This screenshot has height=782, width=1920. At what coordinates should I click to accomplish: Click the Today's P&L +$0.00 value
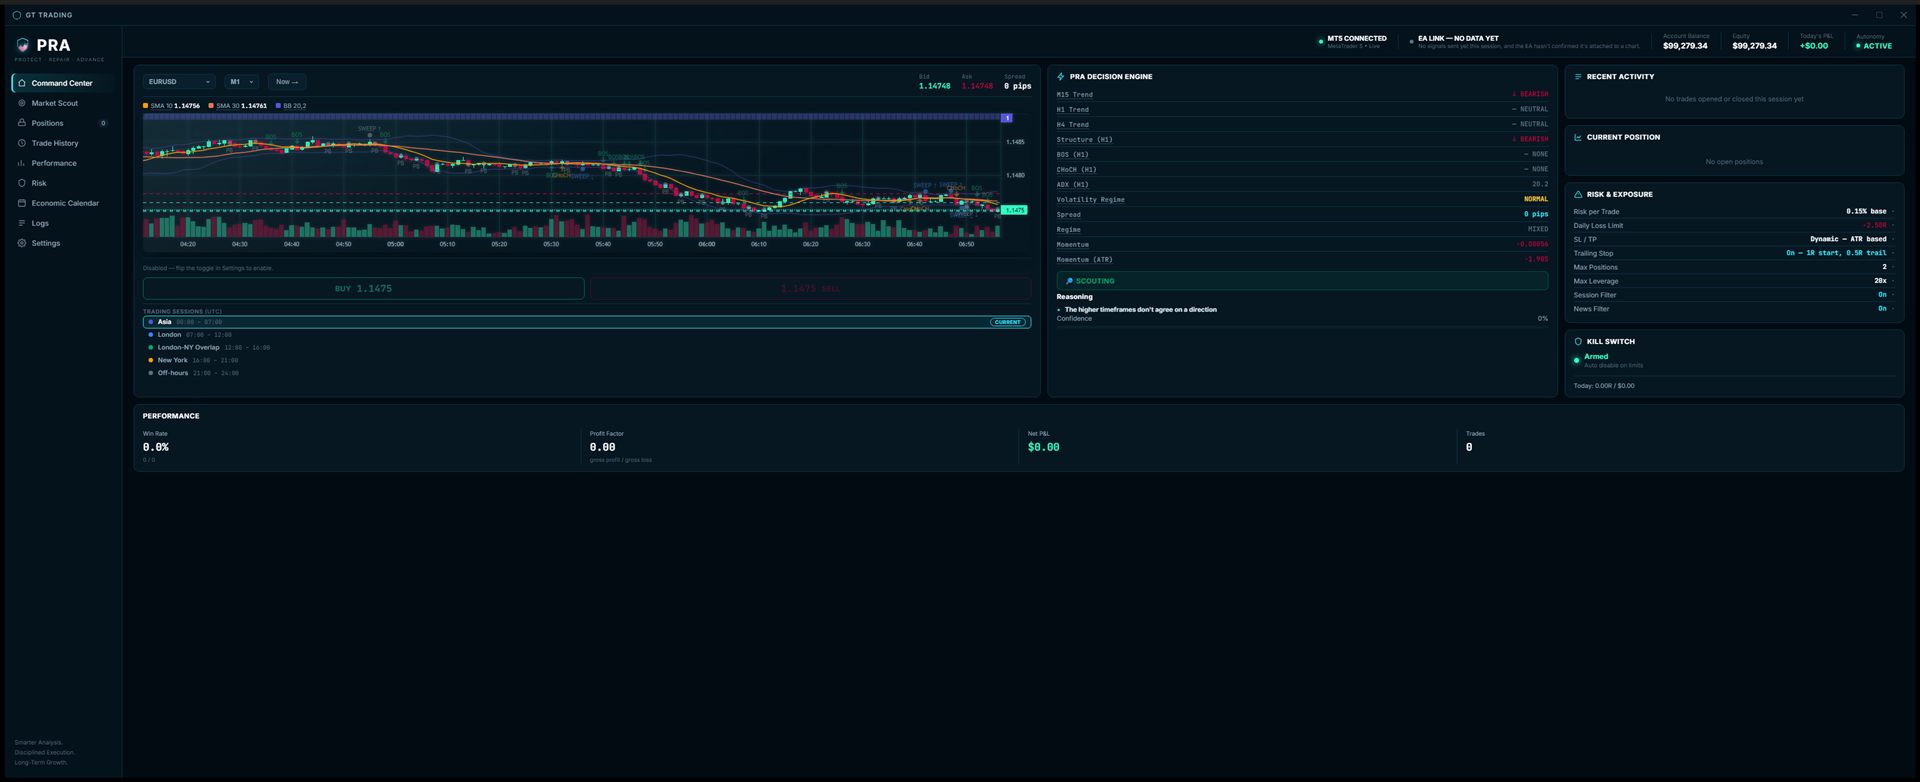1814,46
